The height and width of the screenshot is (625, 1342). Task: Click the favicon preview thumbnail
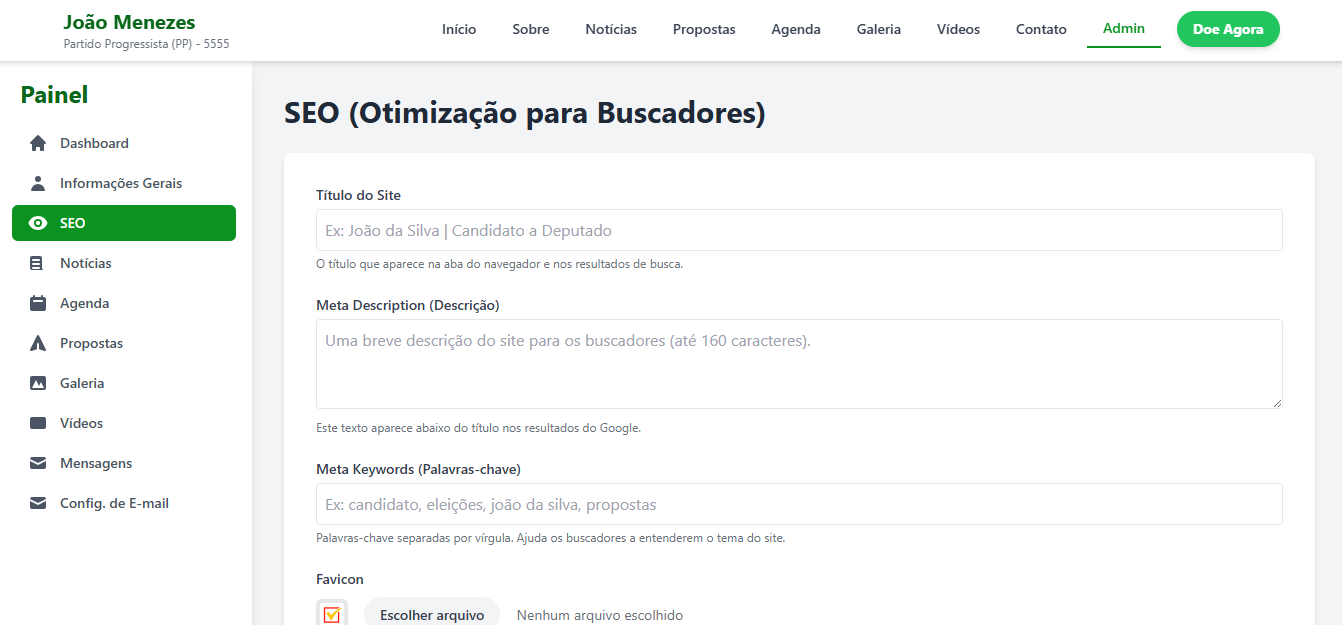point(332,614)
